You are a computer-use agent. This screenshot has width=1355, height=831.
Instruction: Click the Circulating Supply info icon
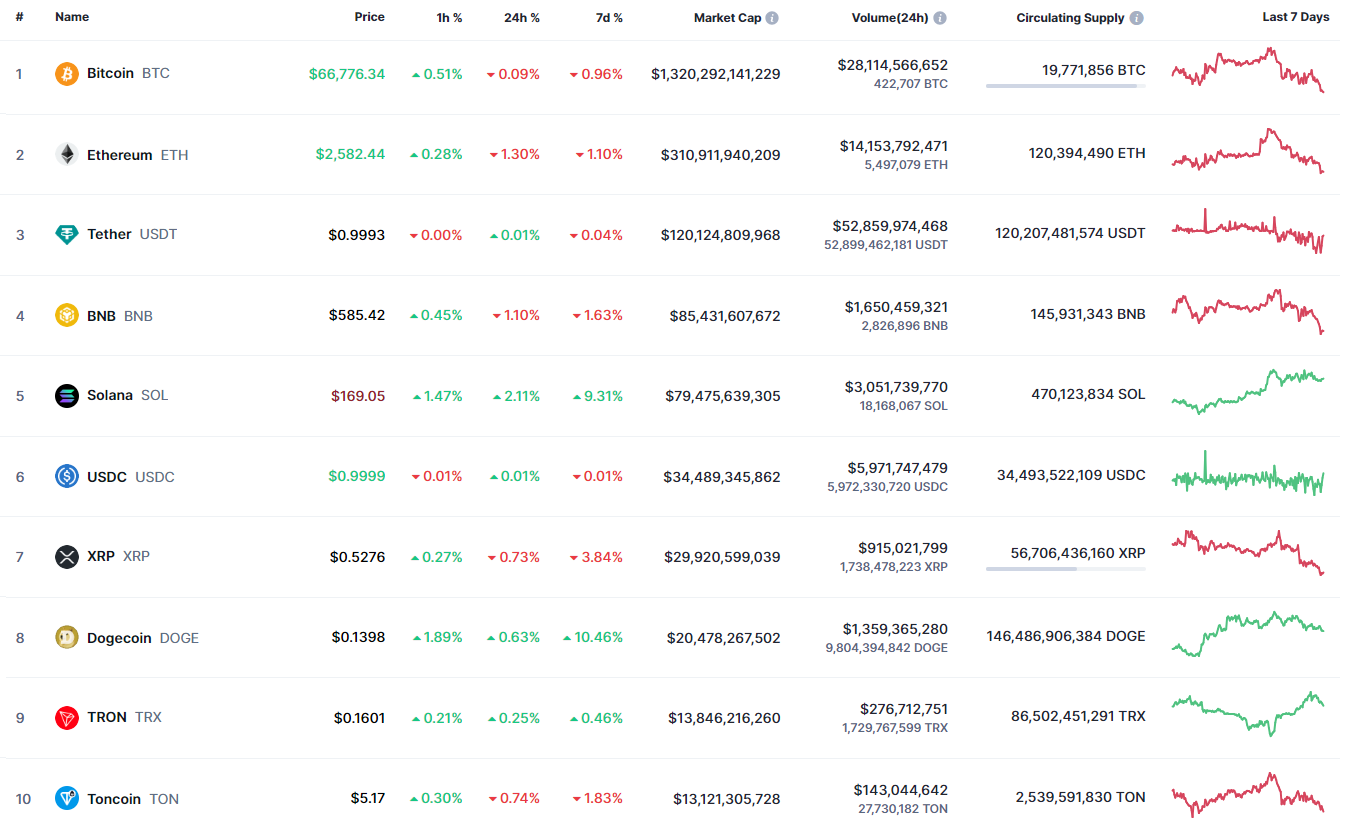click(x=1137, y=18)
